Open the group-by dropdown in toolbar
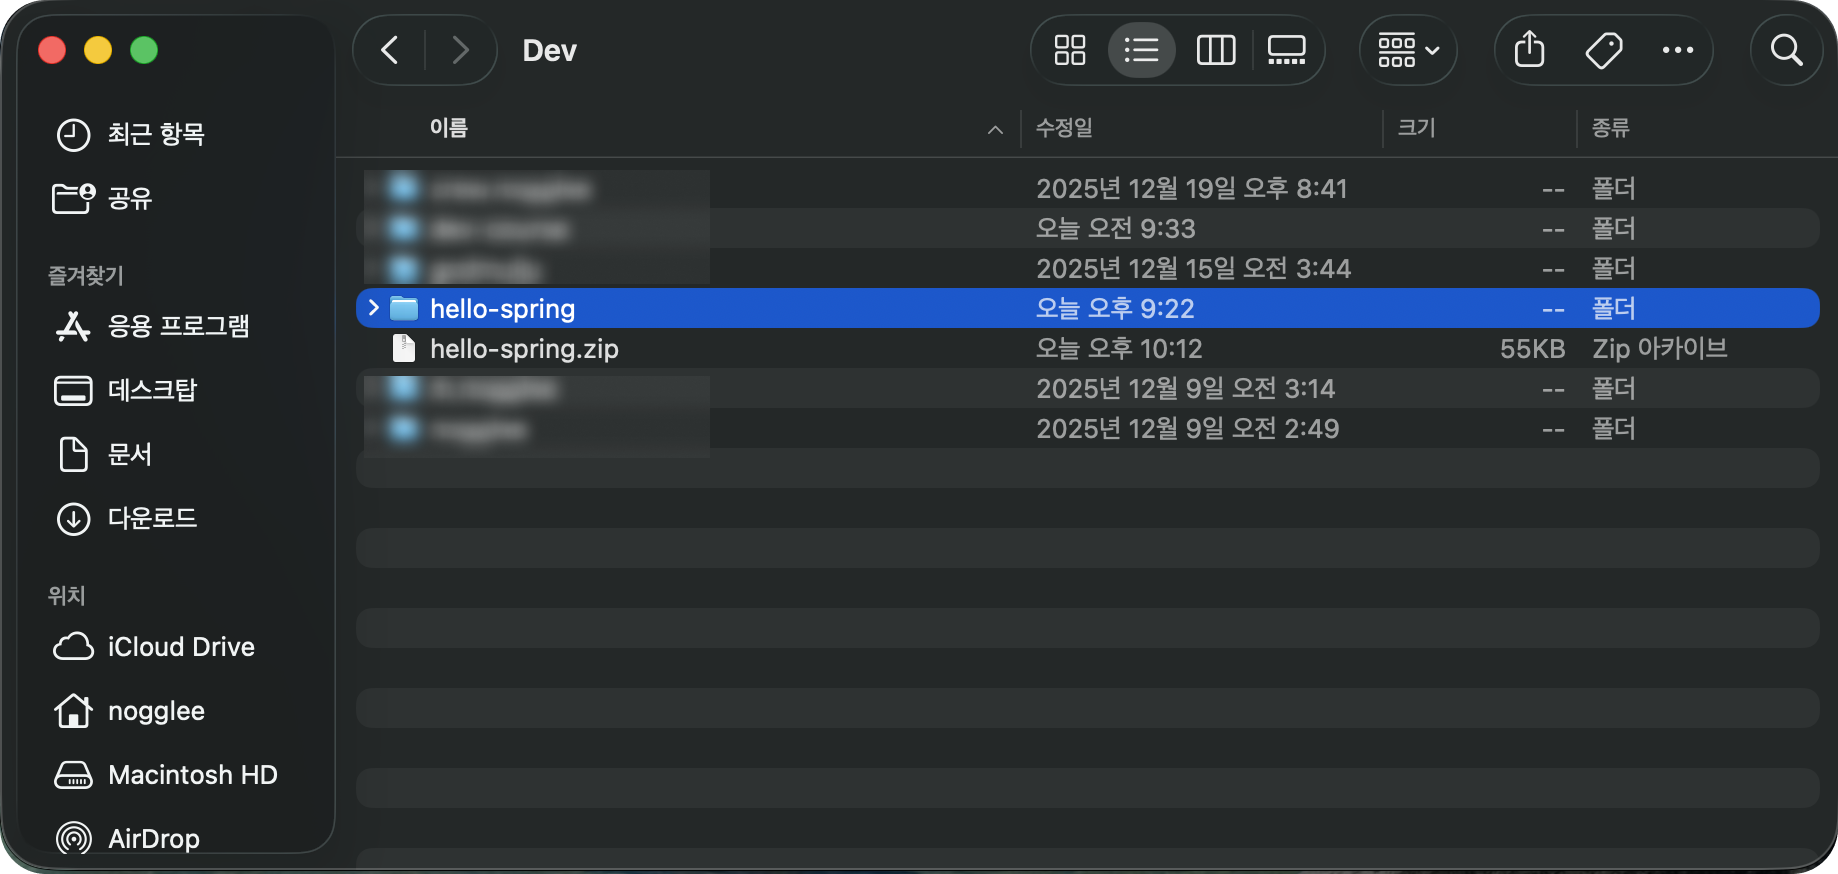The width and height of the screenshot is (1838, 874). coord(1407,50)
